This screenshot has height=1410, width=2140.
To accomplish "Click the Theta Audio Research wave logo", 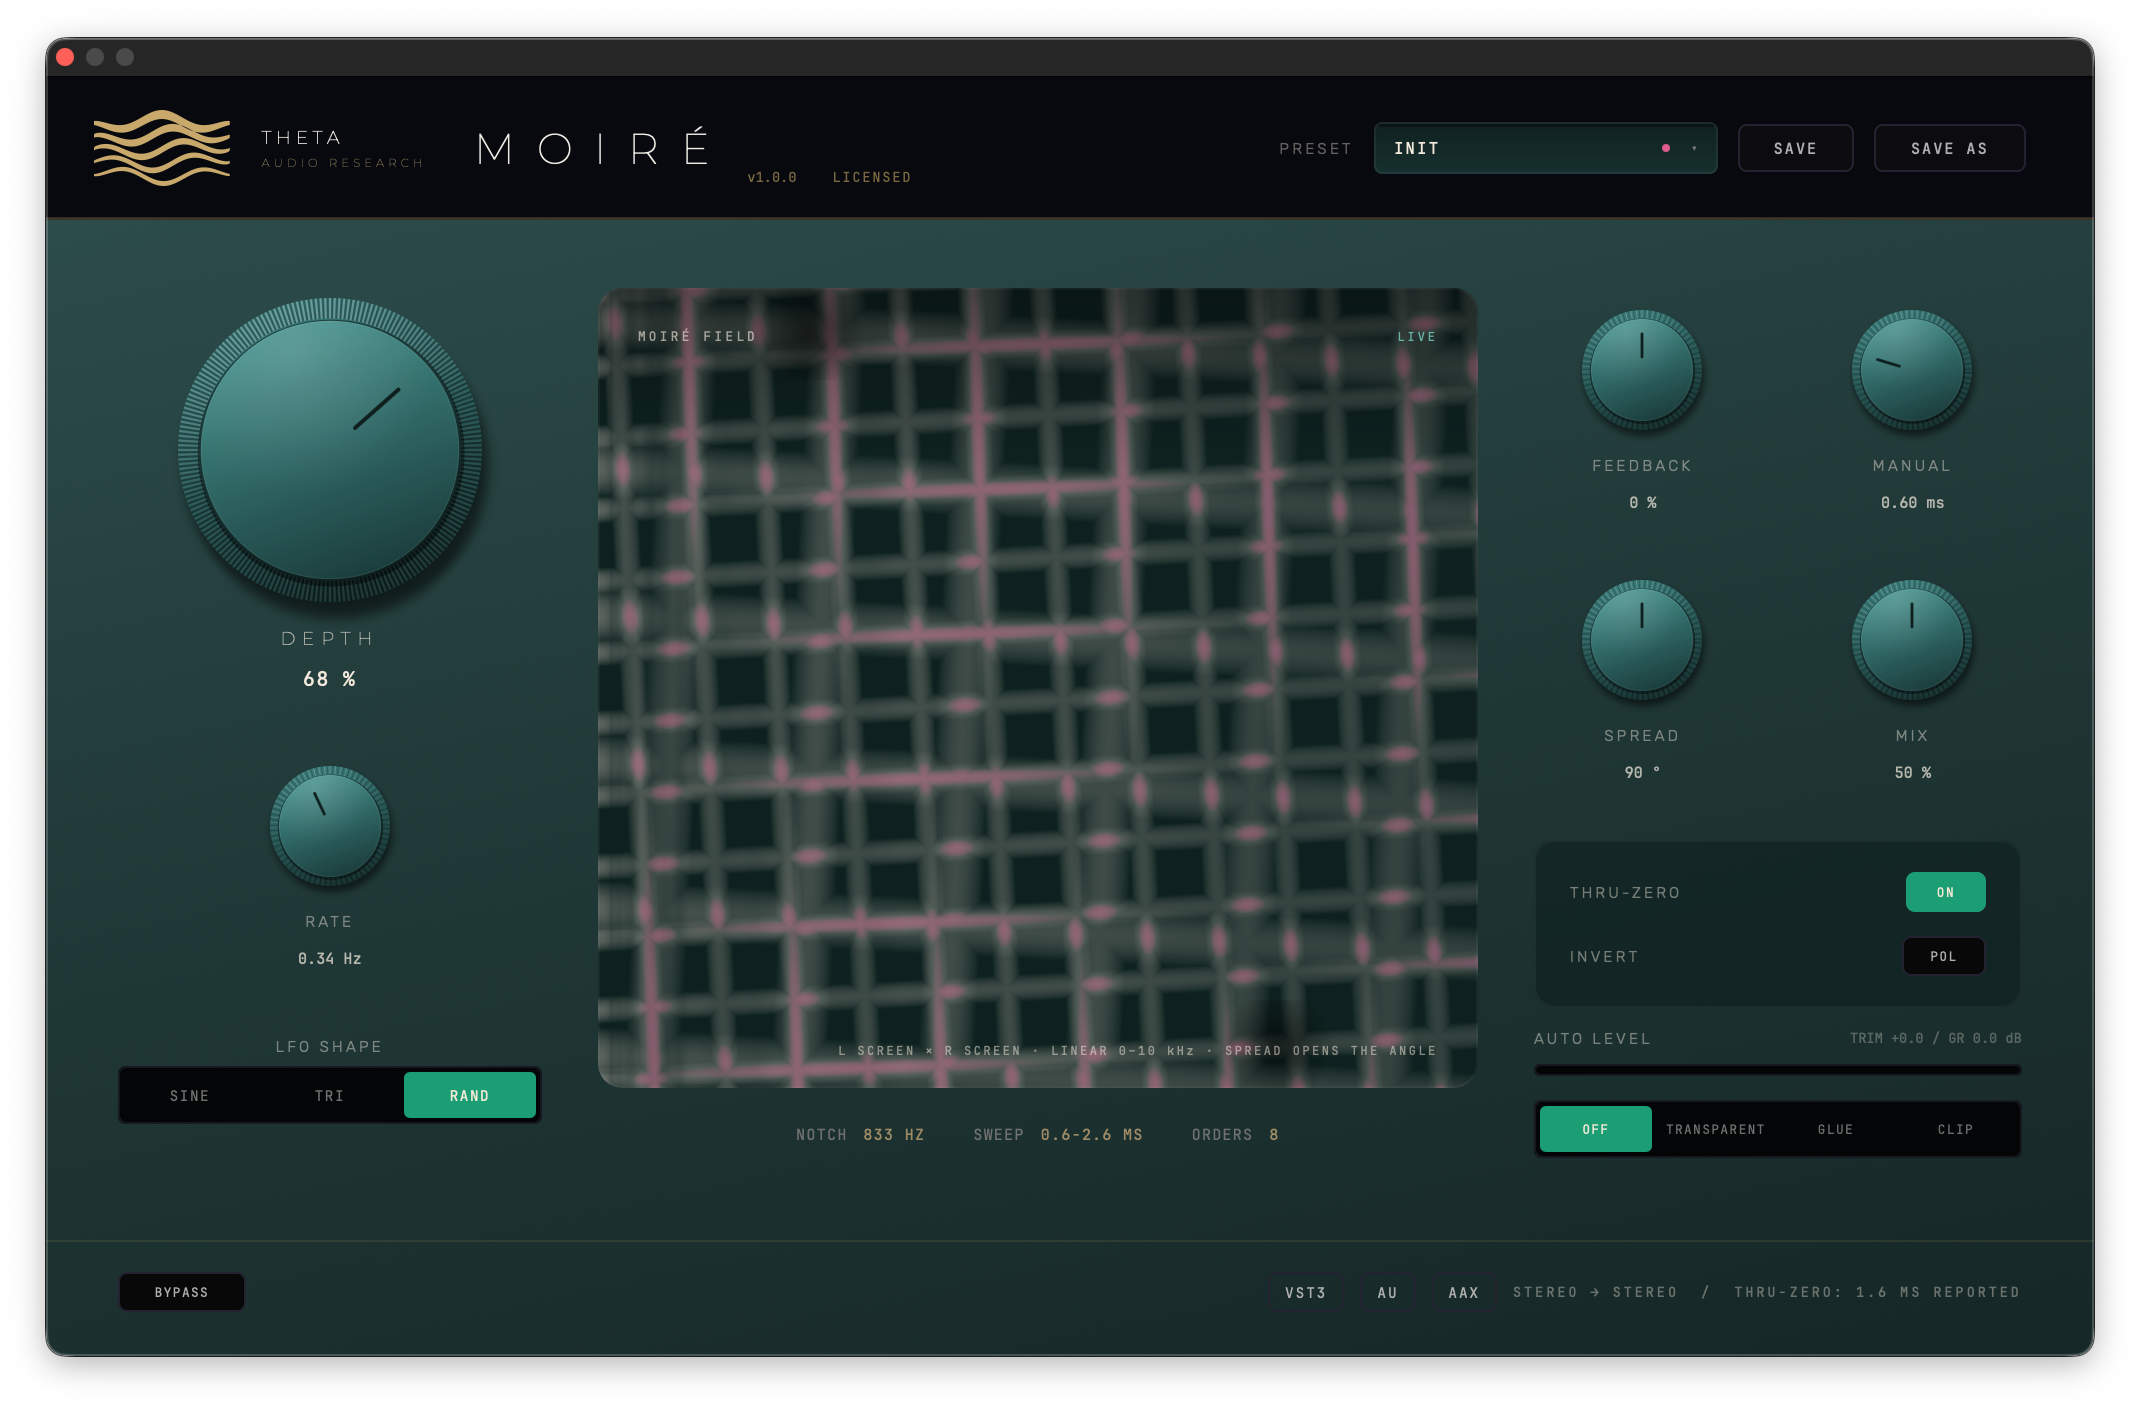I will pos(162,148).
